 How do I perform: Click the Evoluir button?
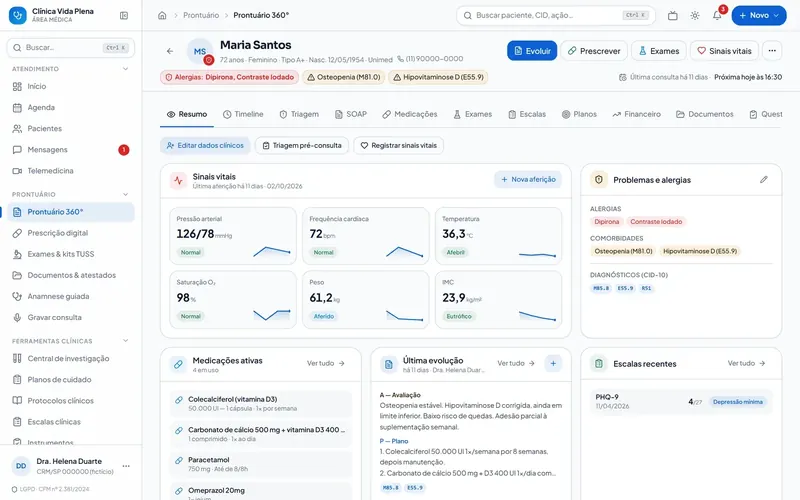tap(532, 51)
